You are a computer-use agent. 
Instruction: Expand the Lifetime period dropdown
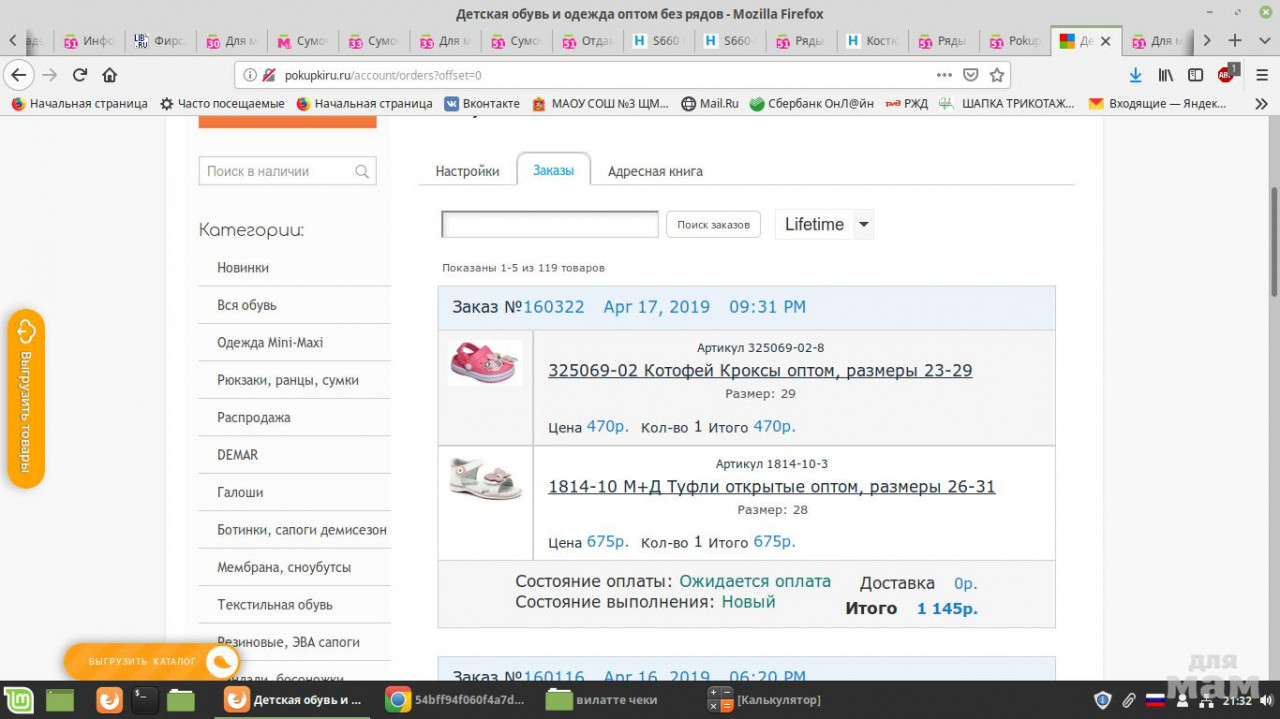(x=864, y=224)
